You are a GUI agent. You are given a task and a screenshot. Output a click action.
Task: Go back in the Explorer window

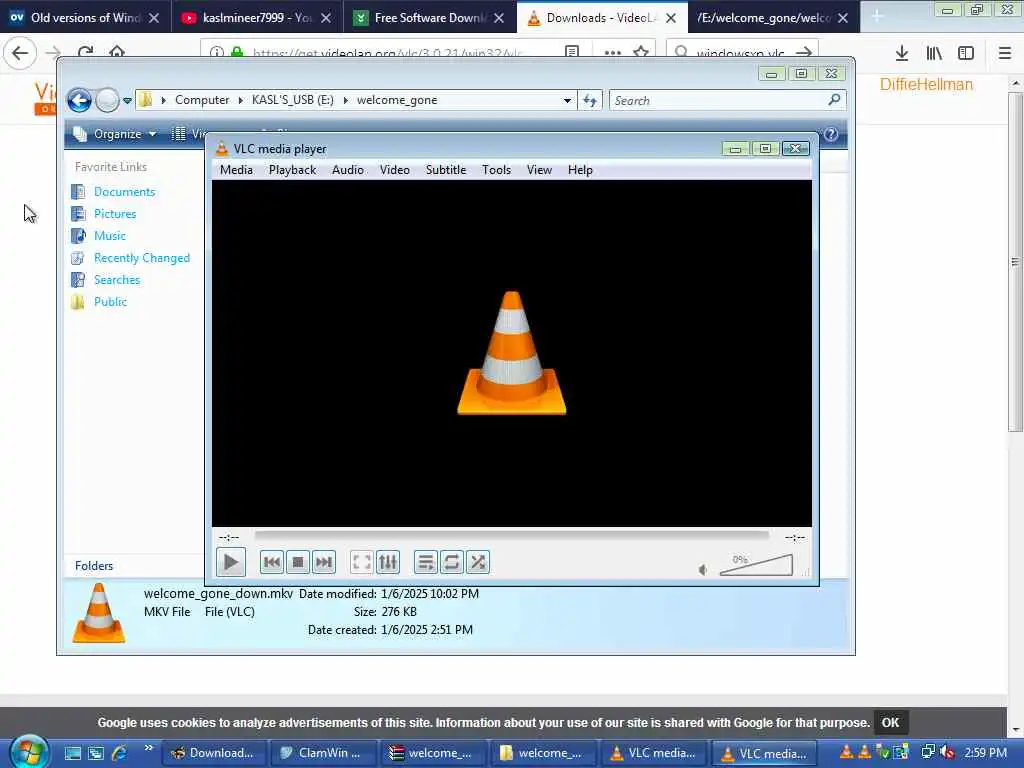pyautogui.click(x=80, y=101)
